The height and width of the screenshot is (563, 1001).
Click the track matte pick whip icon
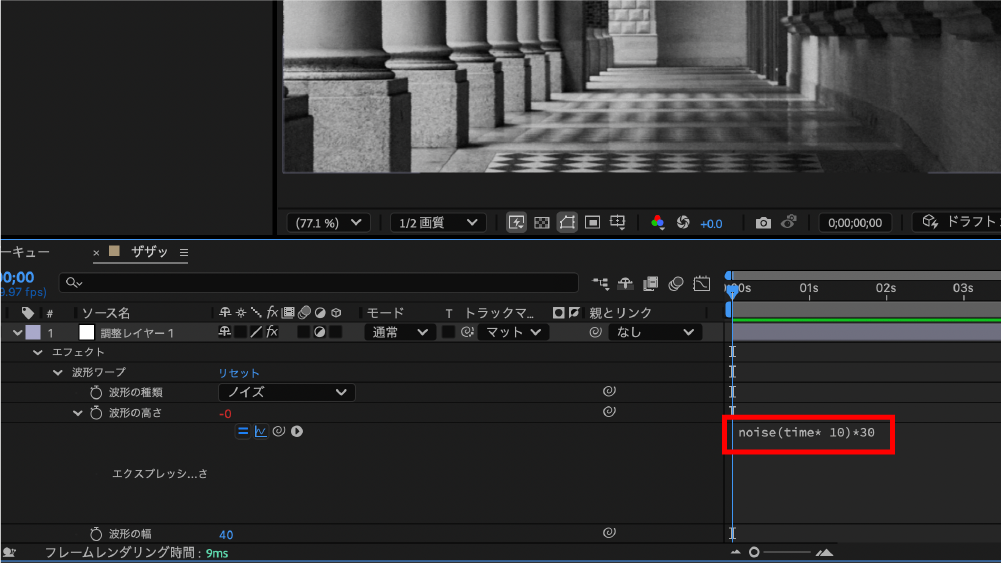click(x=467, y=332)
